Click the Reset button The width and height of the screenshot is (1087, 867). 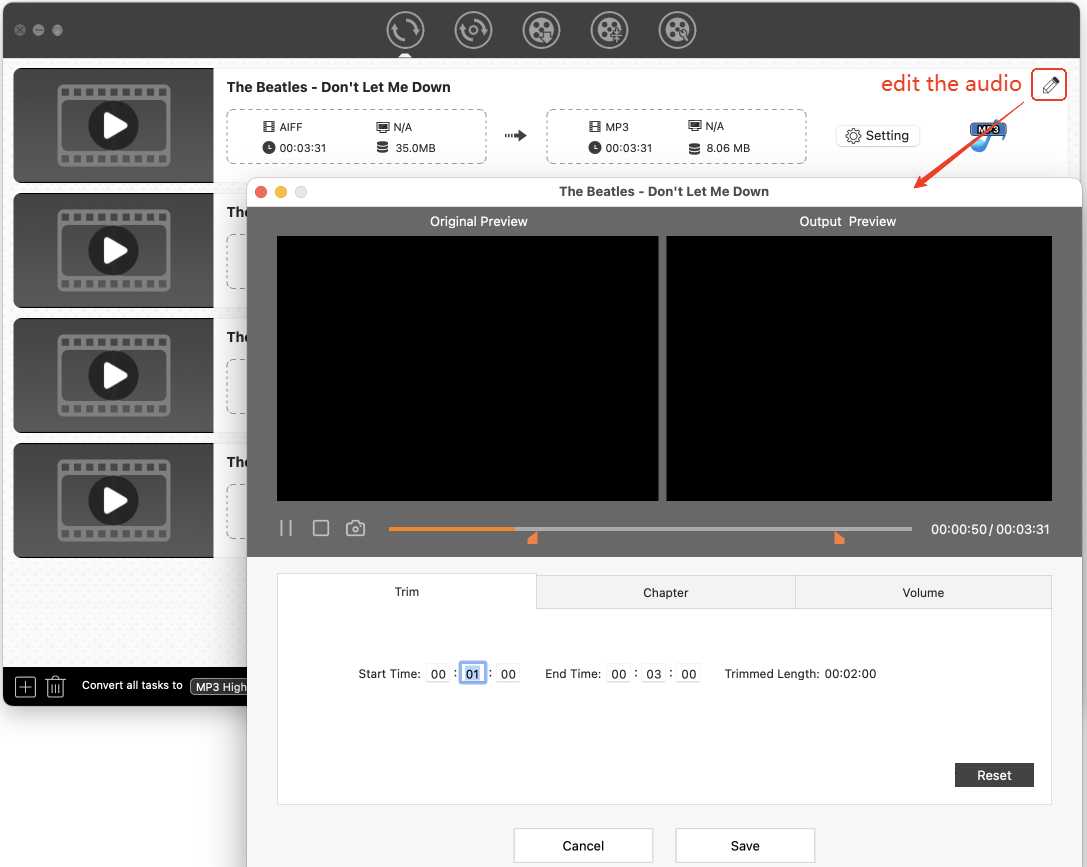[993, 775]
